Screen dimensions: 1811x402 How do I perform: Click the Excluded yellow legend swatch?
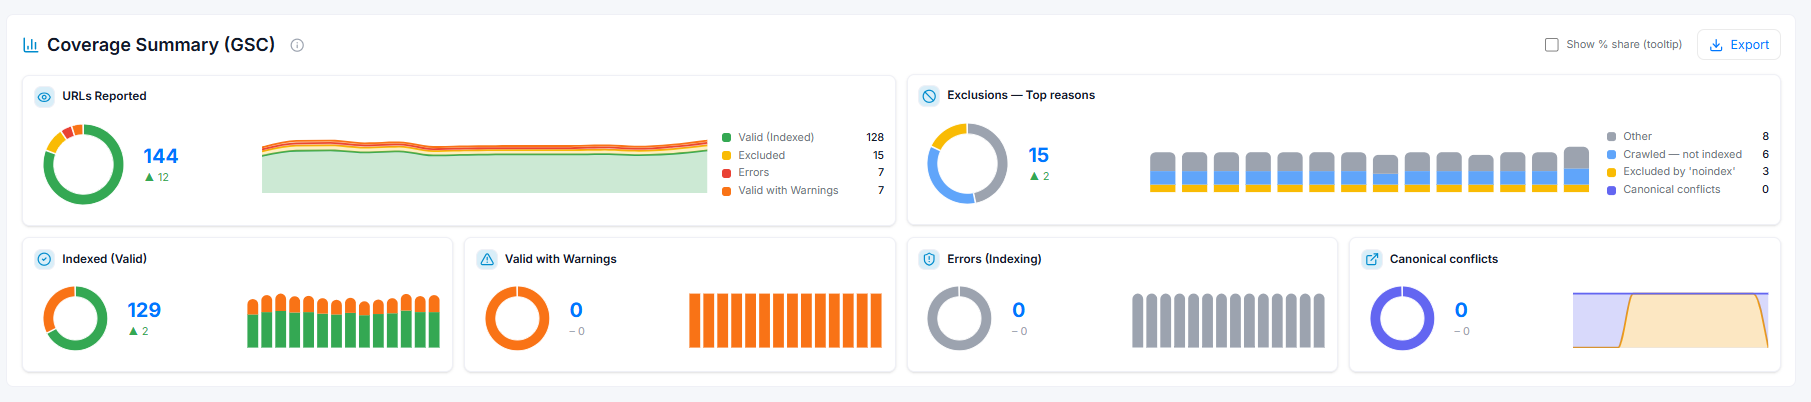click(x=727, y=156)
